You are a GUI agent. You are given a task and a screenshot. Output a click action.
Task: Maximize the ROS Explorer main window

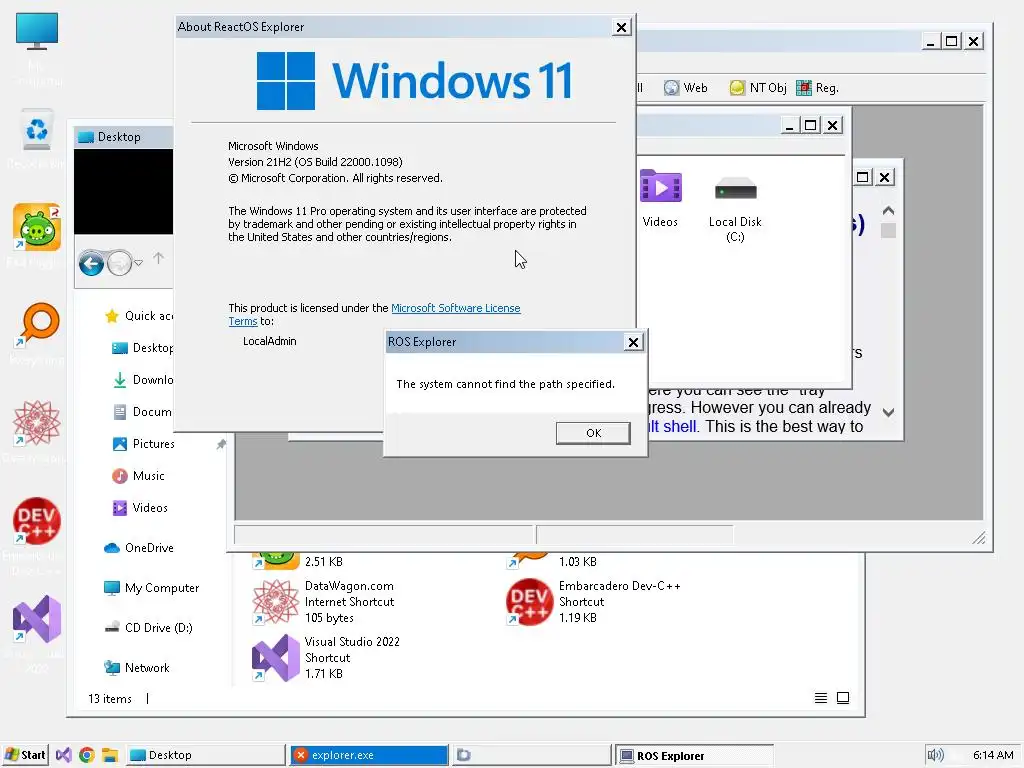tap(952, 41)
